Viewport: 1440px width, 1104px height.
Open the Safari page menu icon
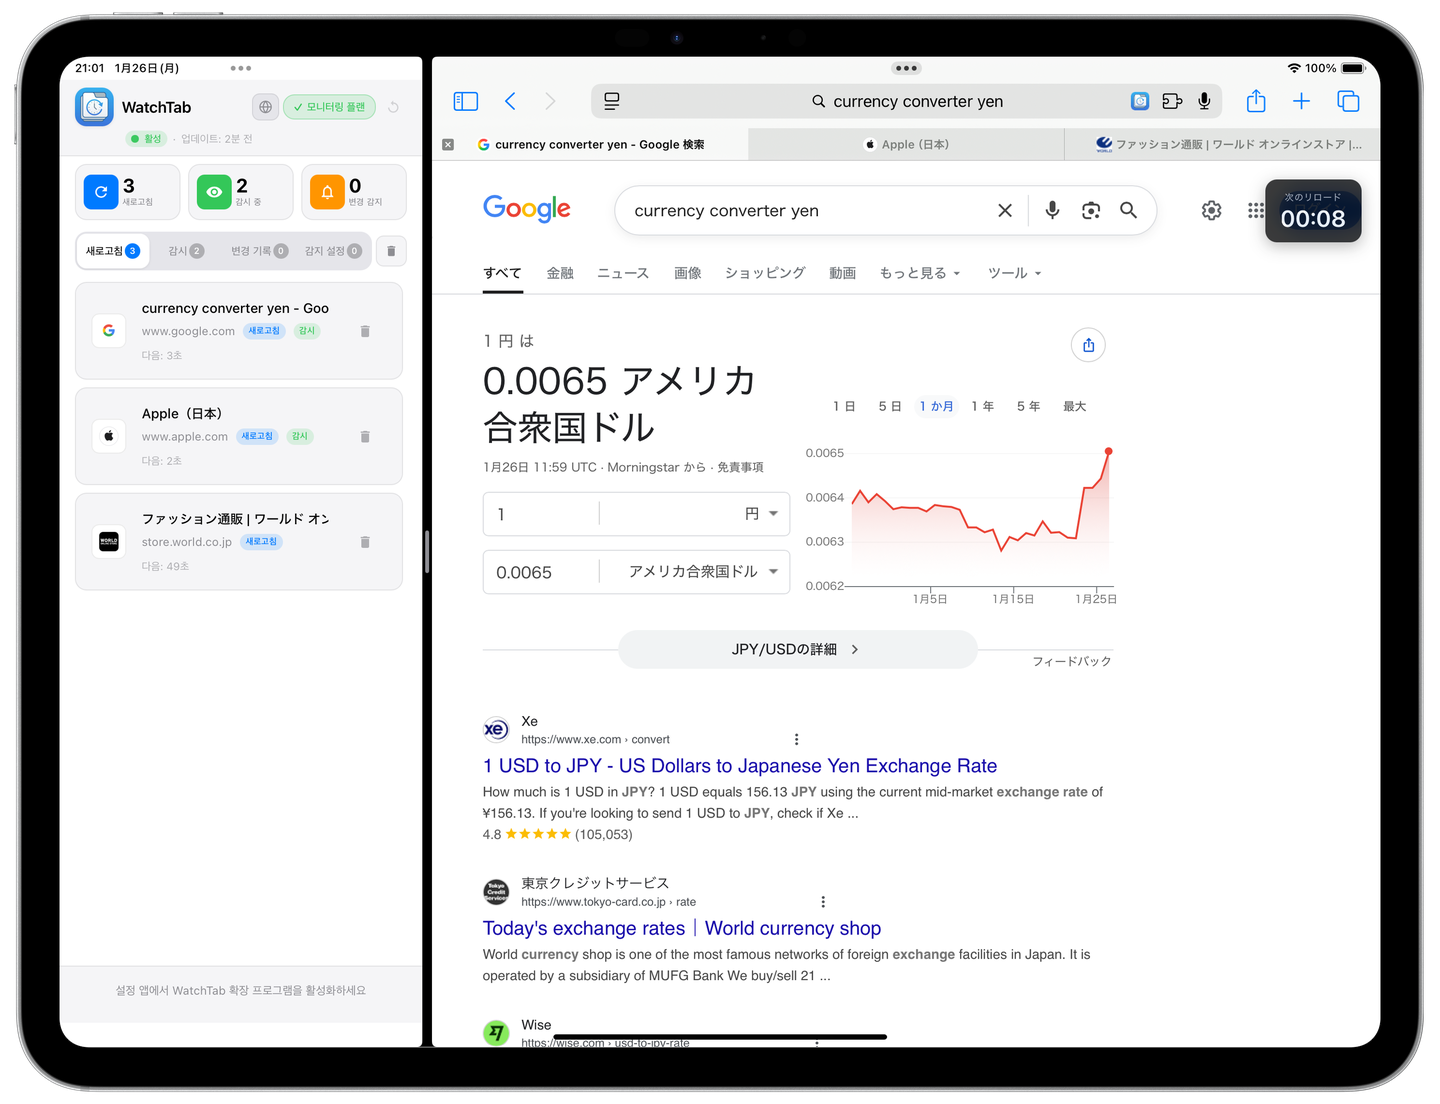point(612,101)
